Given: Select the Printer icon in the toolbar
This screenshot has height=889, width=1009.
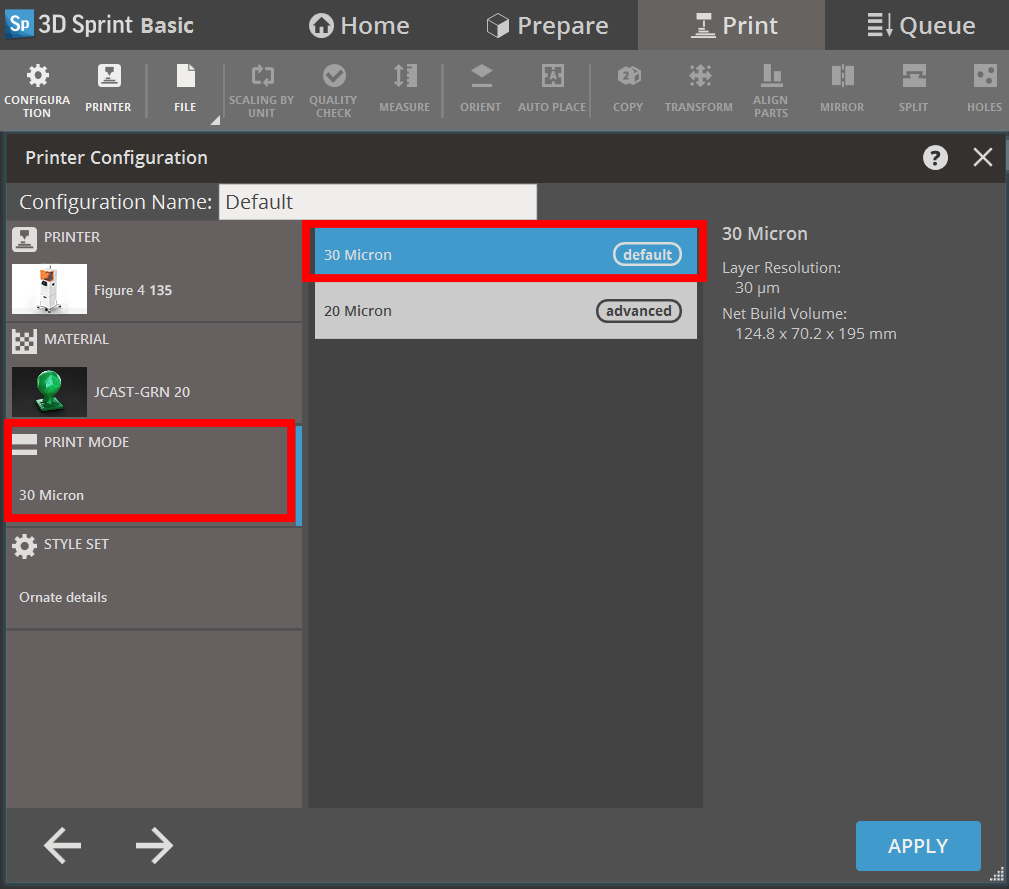Looking at the screenshot, I should [x=107, y=88].
